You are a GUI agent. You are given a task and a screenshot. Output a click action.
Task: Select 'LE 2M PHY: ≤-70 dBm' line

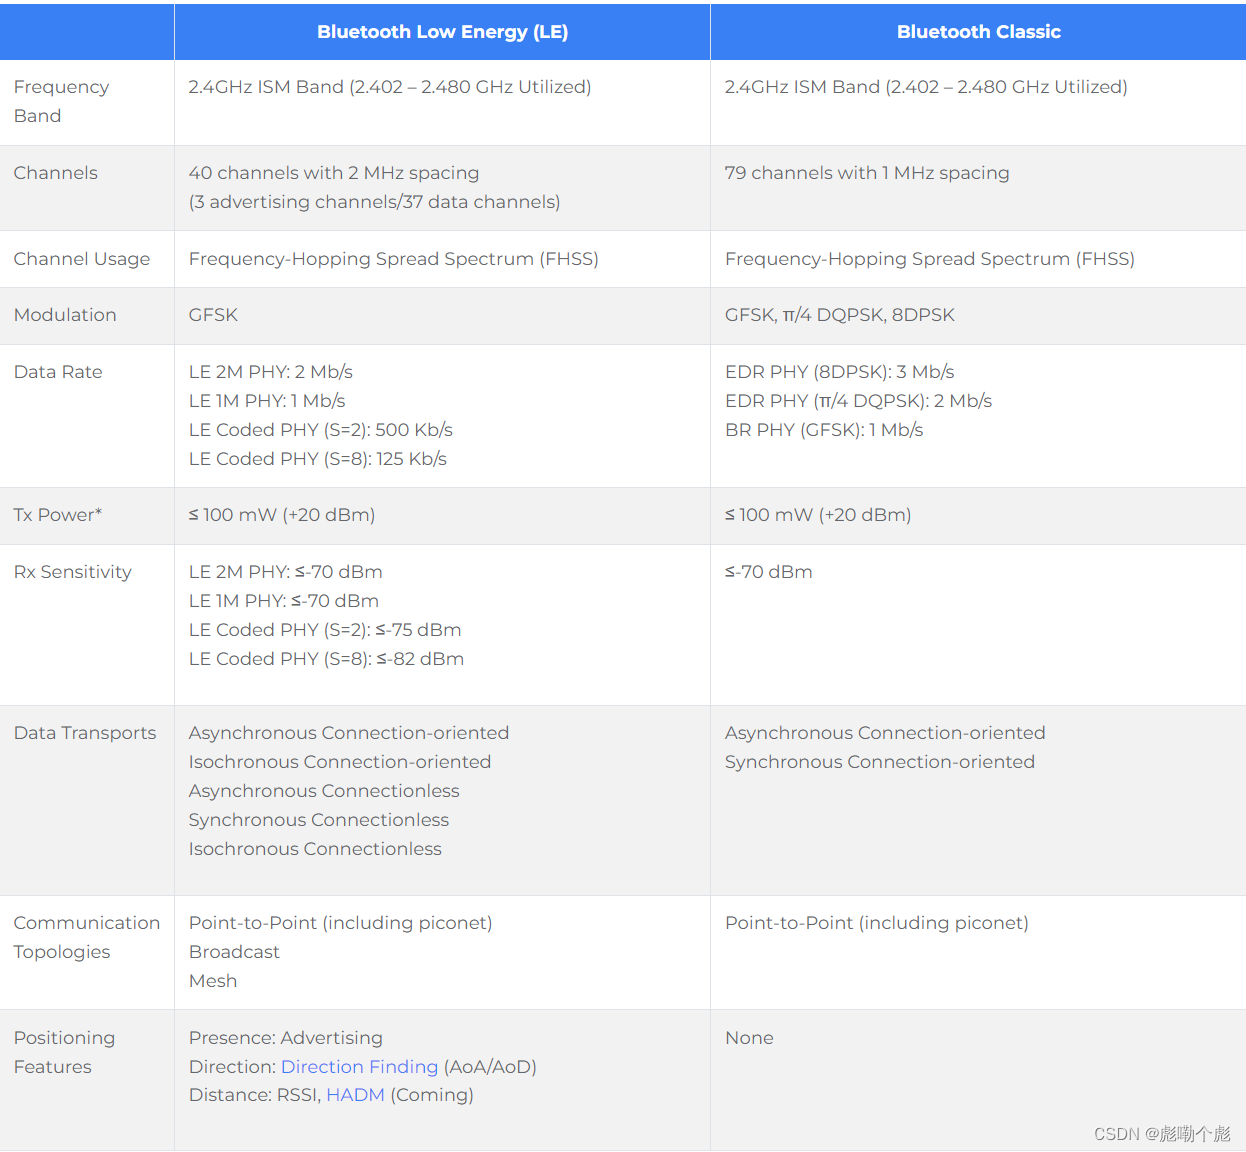click(x=286, y=572)
